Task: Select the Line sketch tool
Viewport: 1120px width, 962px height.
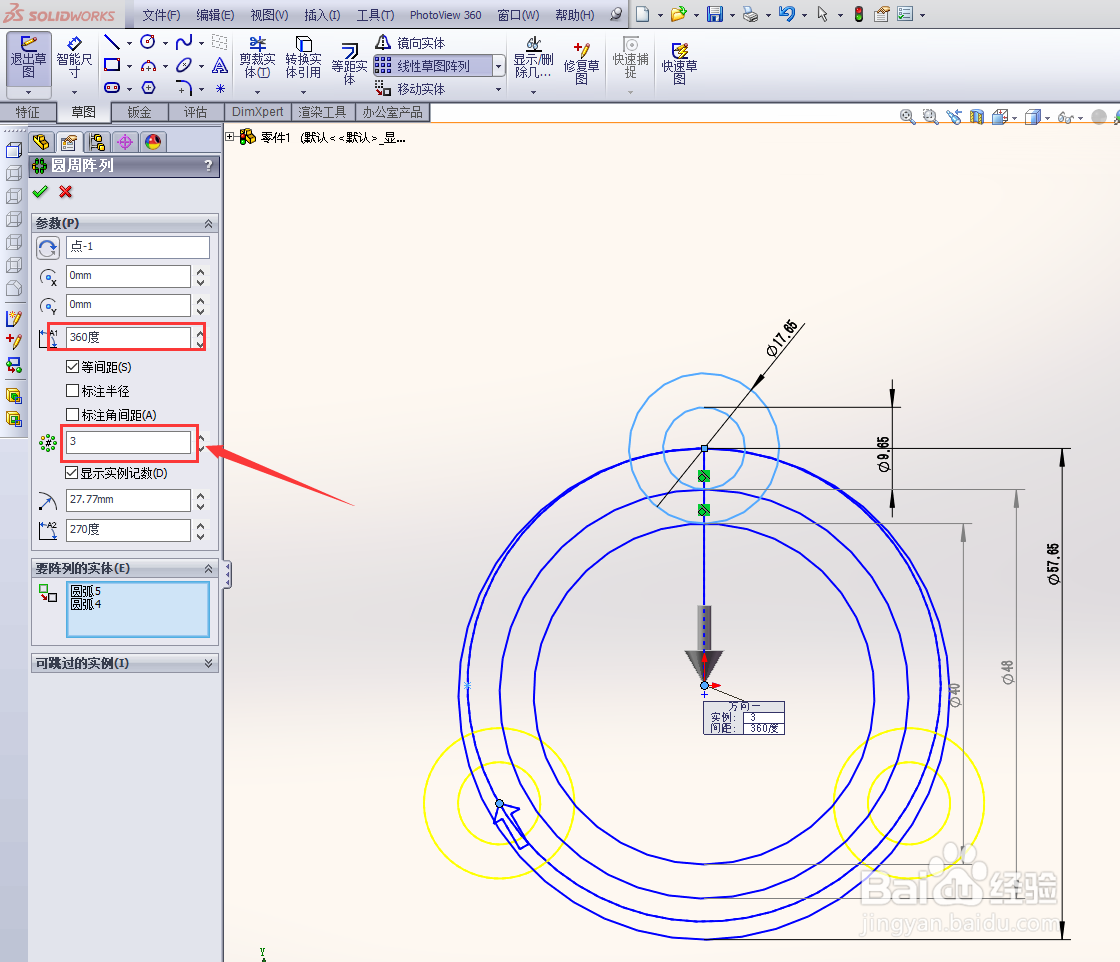Action: point(111,42)
